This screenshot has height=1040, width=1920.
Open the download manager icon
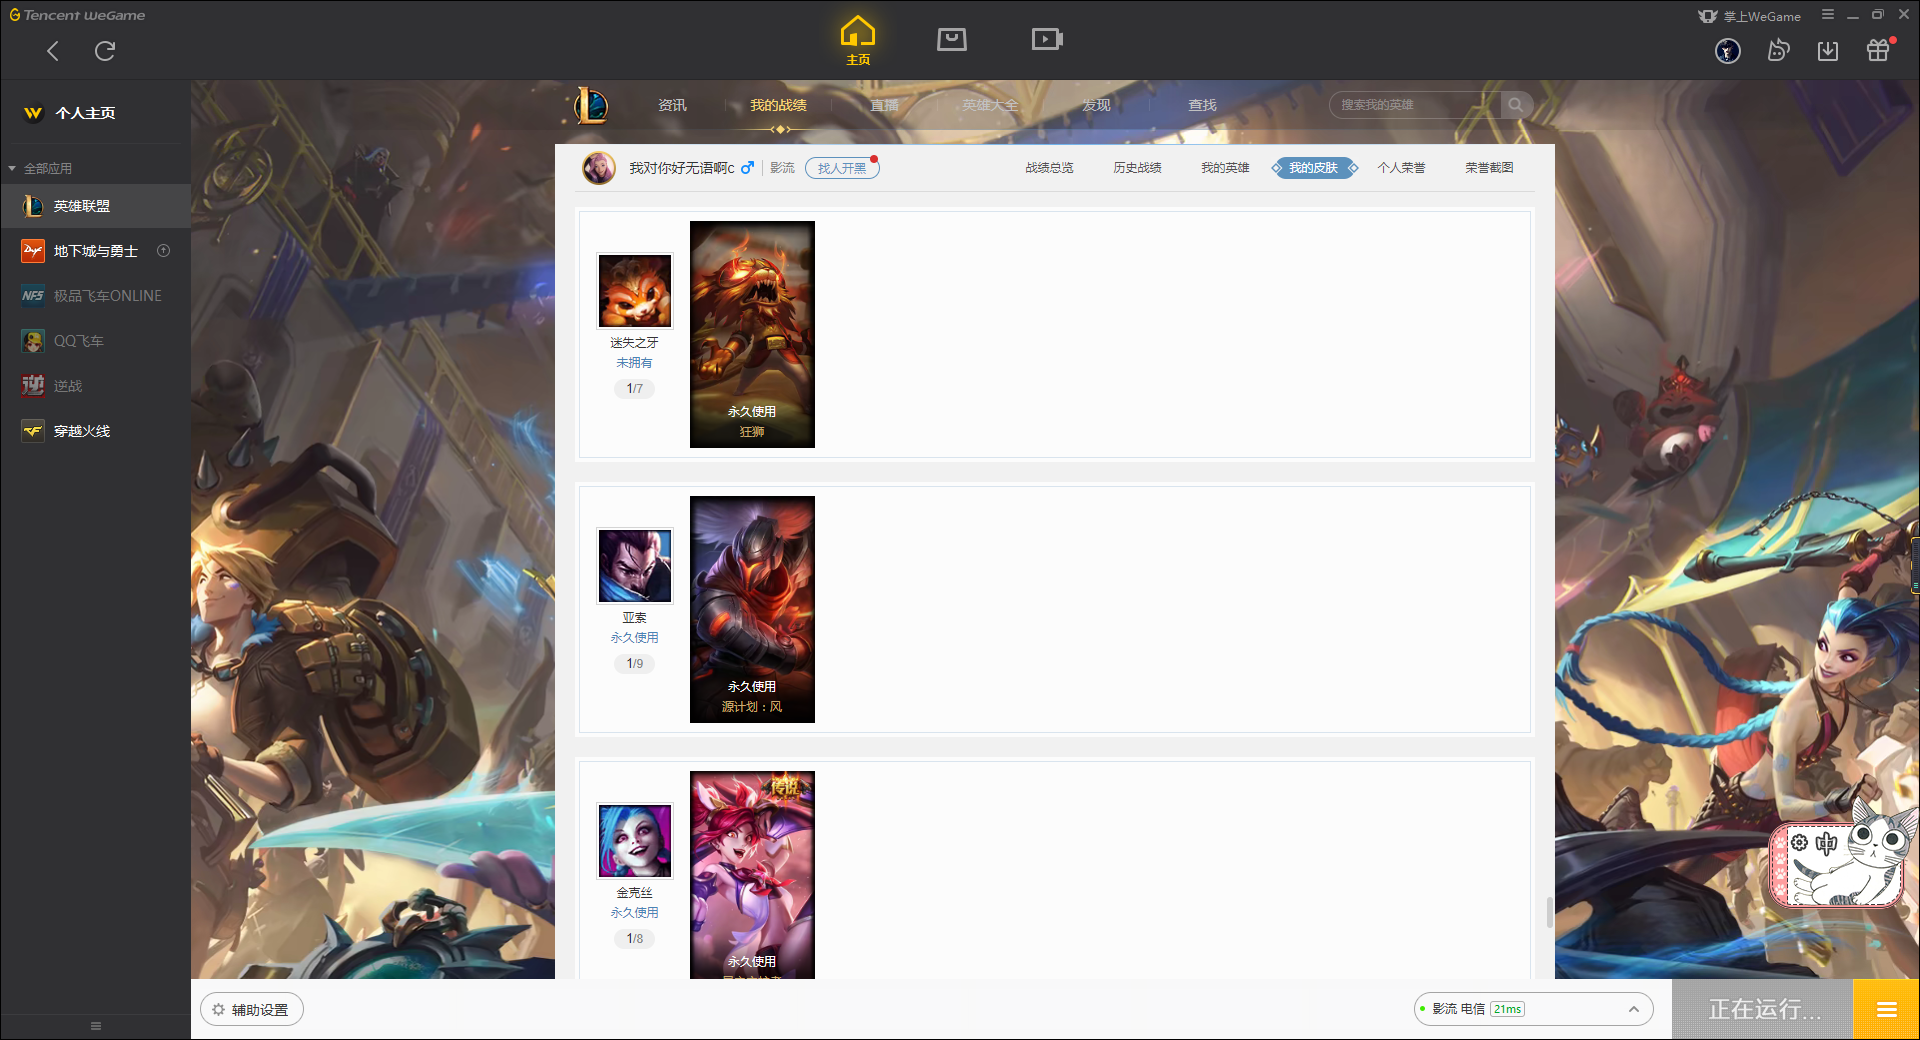click(1828, 51)
